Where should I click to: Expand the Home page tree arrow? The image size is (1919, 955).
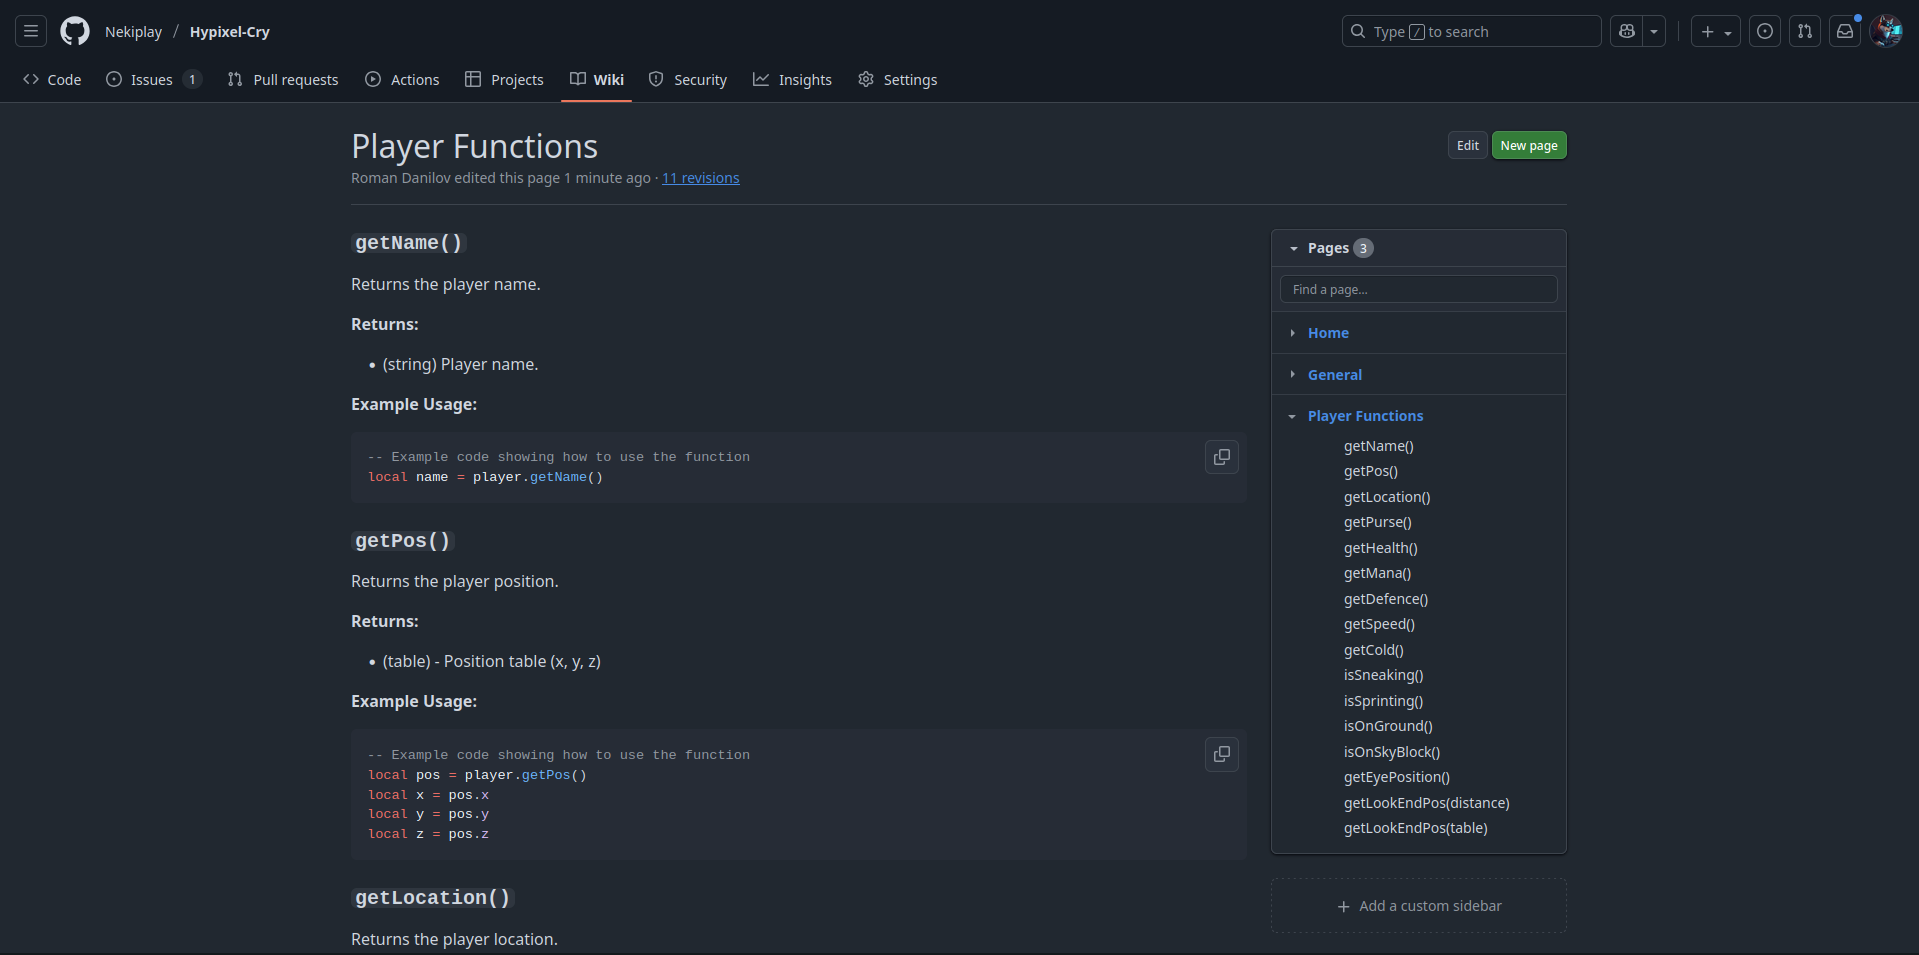(1292, 333)
